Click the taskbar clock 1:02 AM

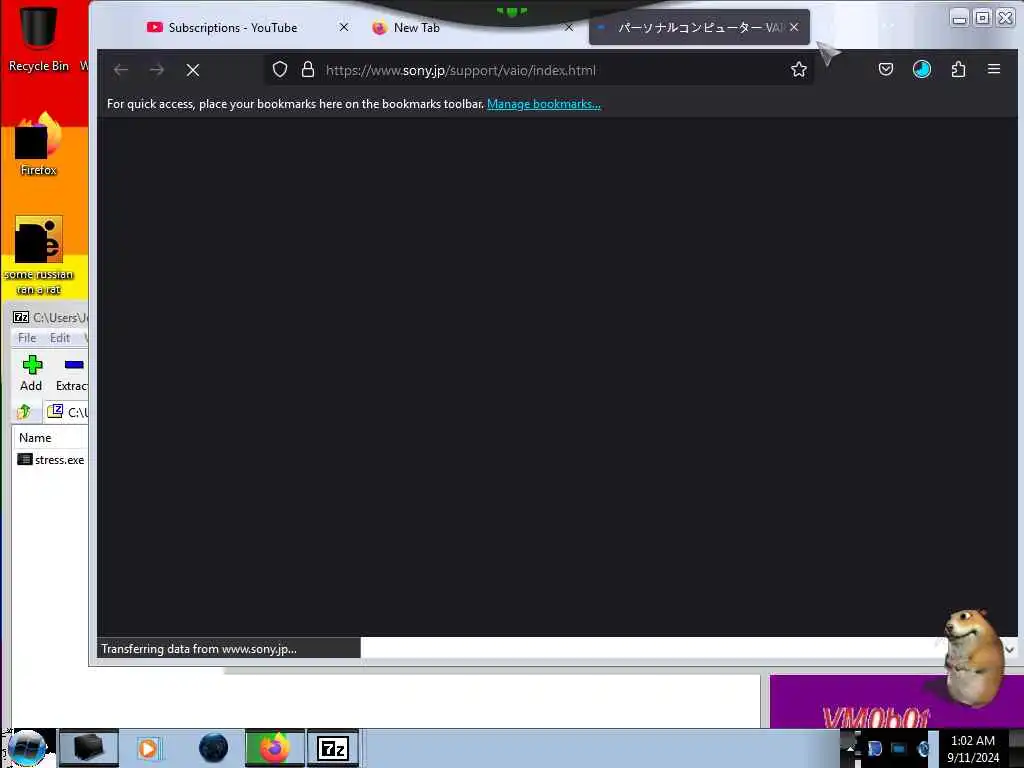click(973, 748)
